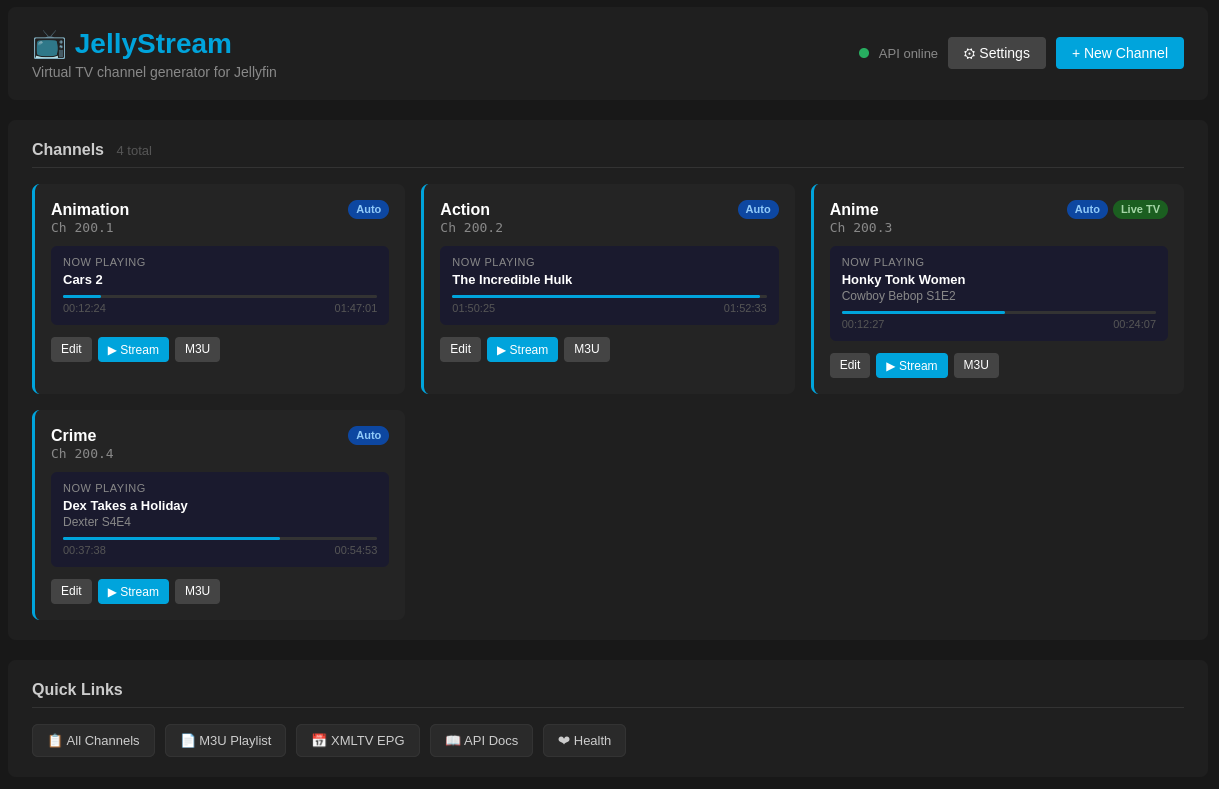The width and height of the screenshot is (1219, 789).
Task: Click the + New Channel button
Action: point(1119,53)
